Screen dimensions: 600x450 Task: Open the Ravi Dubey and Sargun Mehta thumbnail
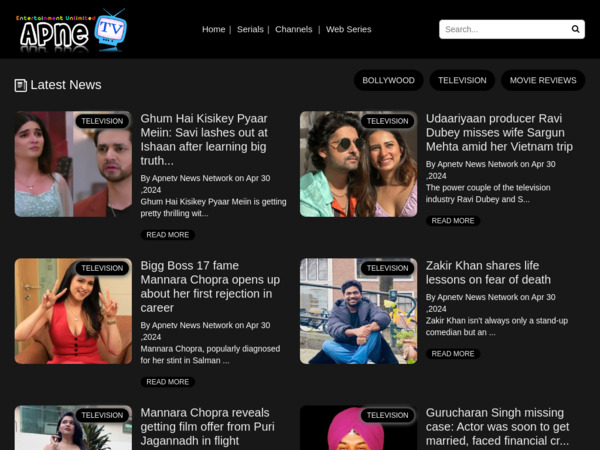pyautogui.click(x=359, y=164)
